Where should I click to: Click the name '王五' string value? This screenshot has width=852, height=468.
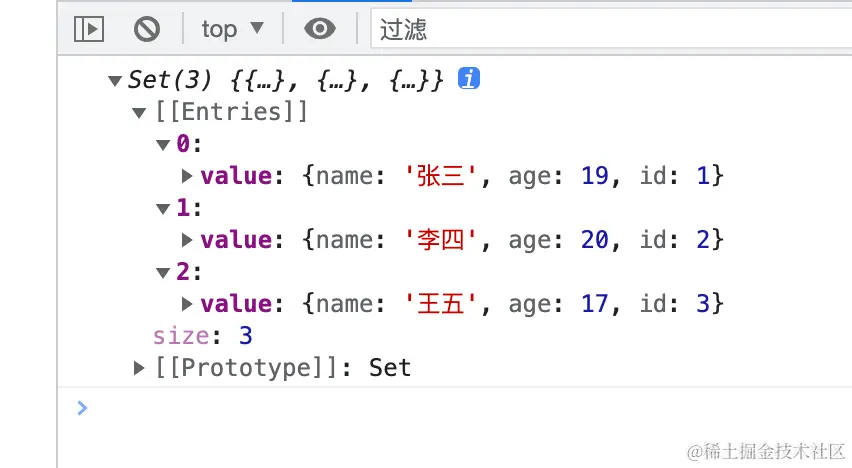point(441,304)
